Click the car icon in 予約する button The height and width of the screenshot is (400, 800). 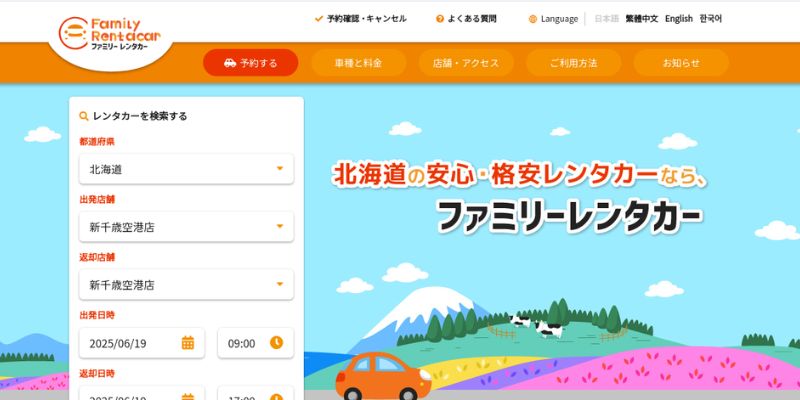pyautogui.click(x=230, y=63)
